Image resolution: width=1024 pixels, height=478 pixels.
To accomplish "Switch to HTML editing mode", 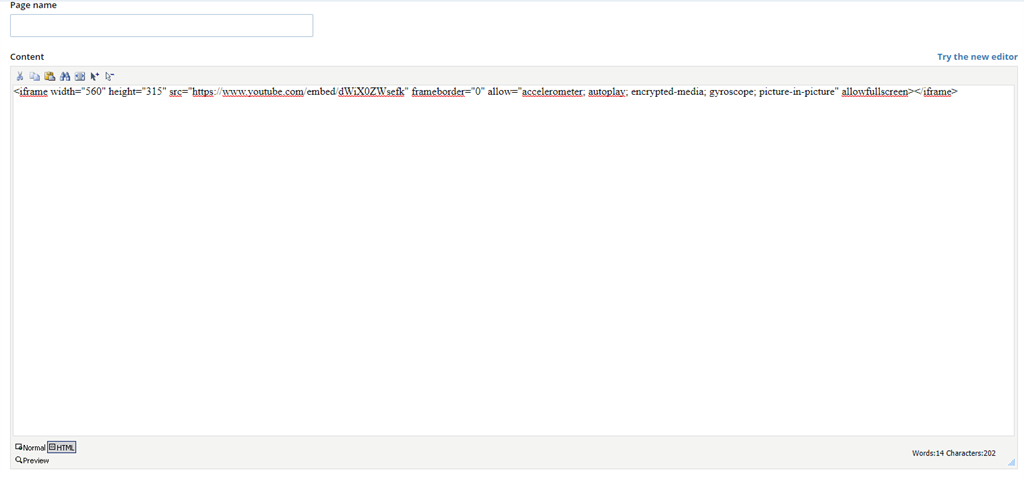I will tap(62, 447).
